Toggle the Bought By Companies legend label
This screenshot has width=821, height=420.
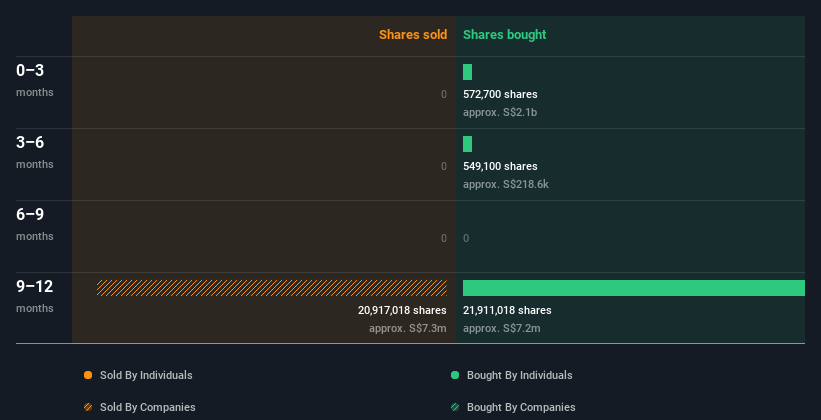click(x=521, y=407)
